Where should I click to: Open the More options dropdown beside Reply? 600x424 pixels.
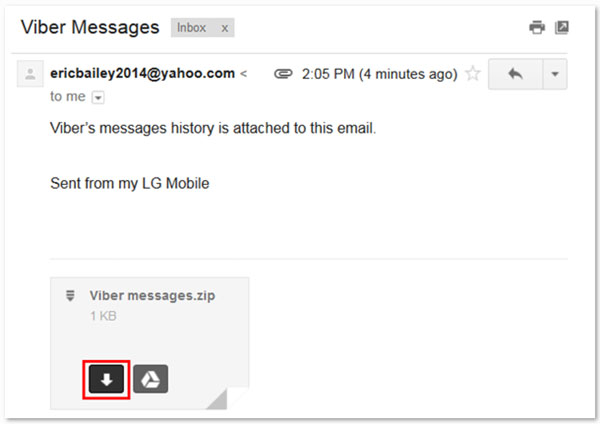[x=555, y=75]
